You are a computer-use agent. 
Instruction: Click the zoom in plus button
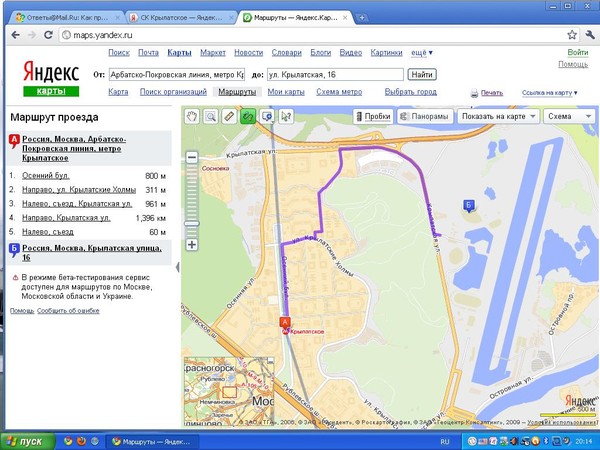tap(192, 245)
